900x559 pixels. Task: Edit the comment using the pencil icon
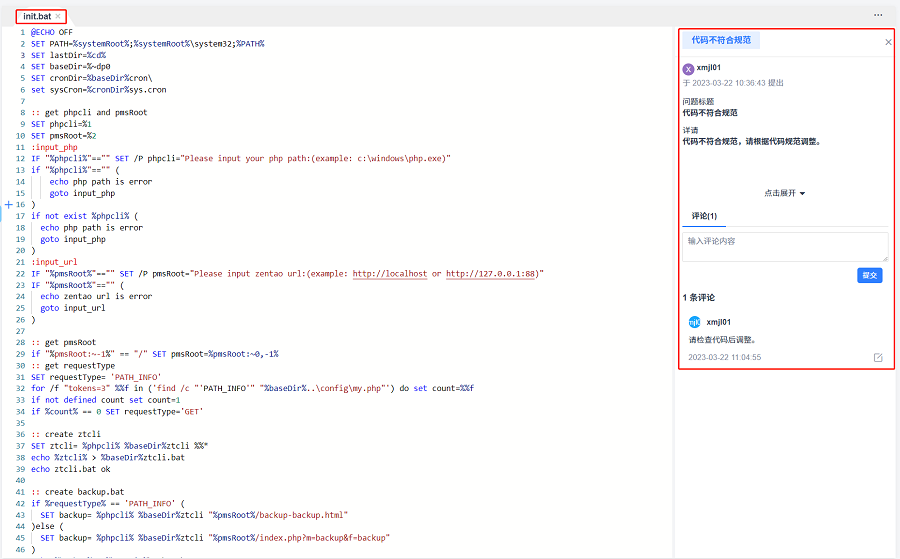tap(878, 357)
